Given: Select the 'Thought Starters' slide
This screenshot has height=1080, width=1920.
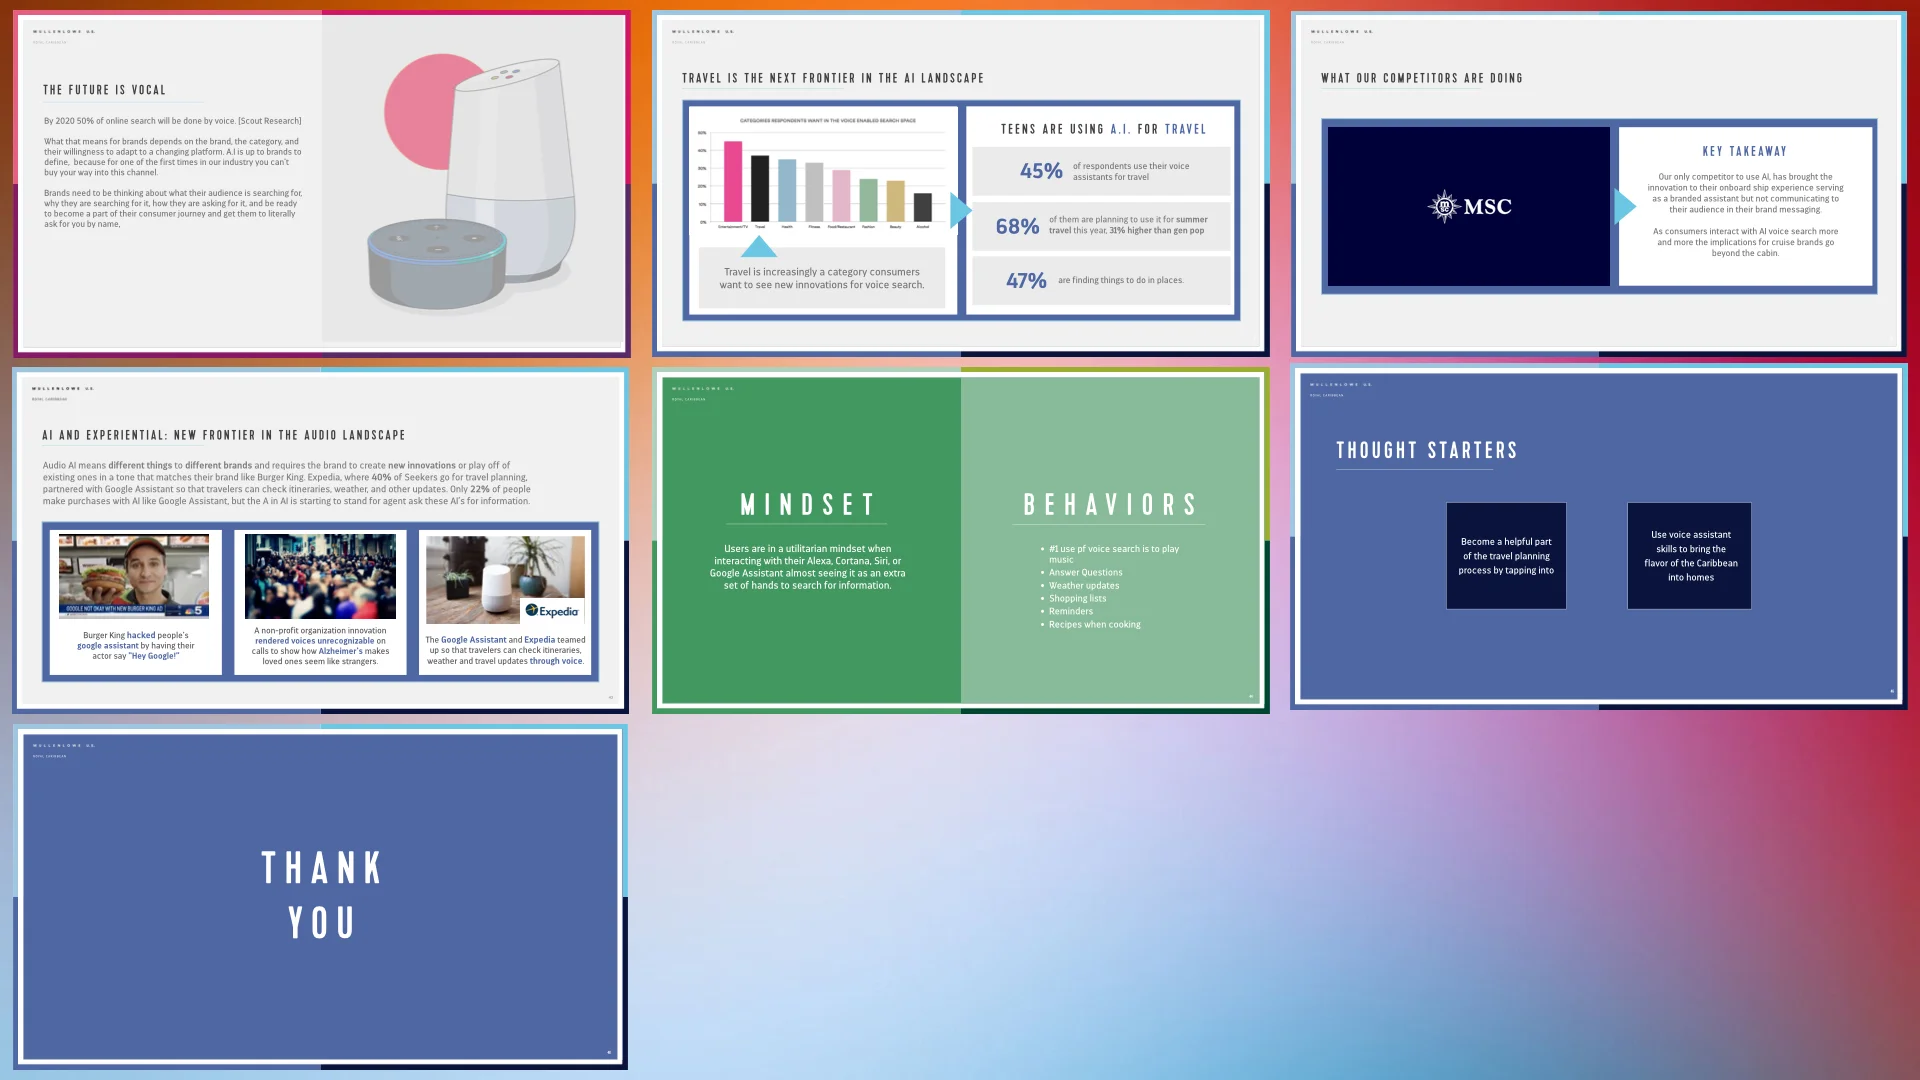Looking at the screenshot, I should tap(1598, 538).
